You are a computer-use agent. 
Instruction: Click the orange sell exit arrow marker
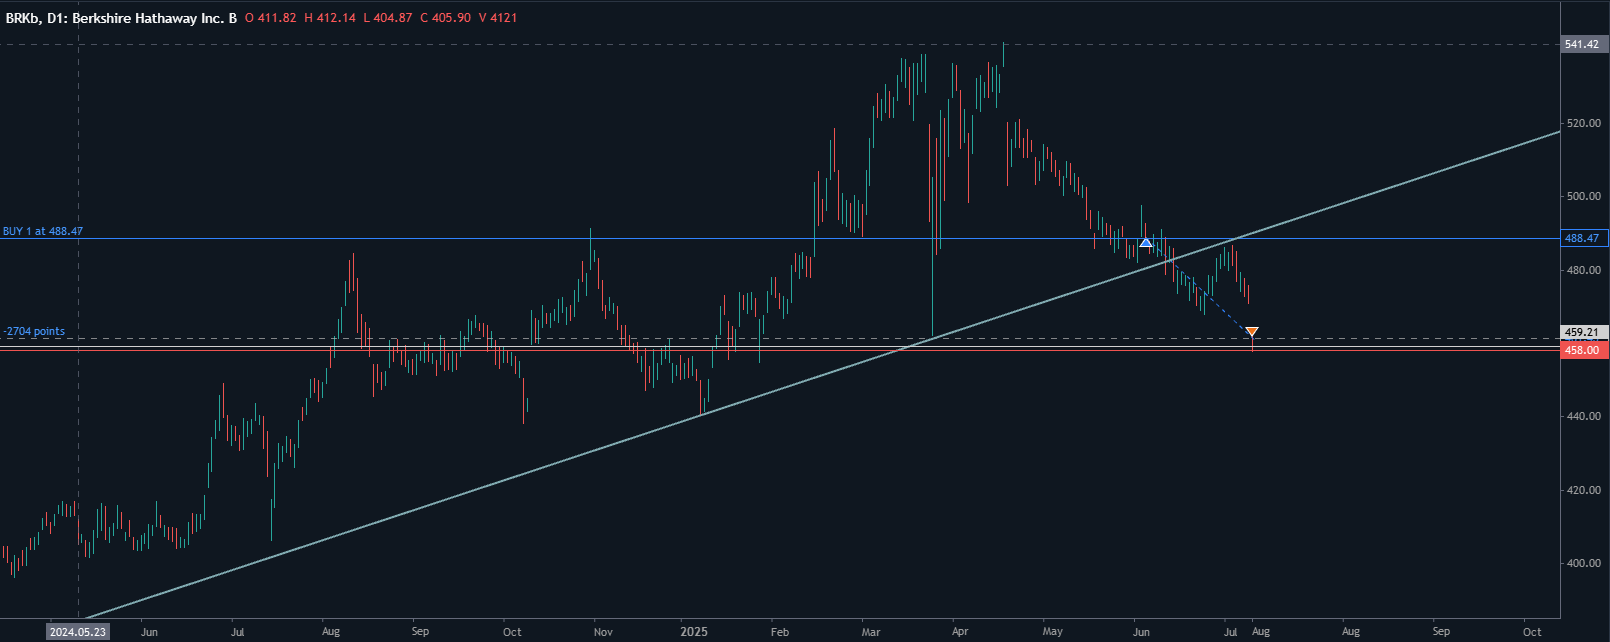(1252, 332)
